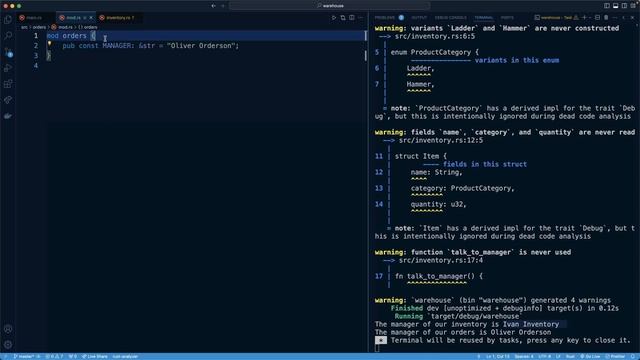
Task: Click the Run play icon in editor toolbar
Action: click(x=333, y=18)
